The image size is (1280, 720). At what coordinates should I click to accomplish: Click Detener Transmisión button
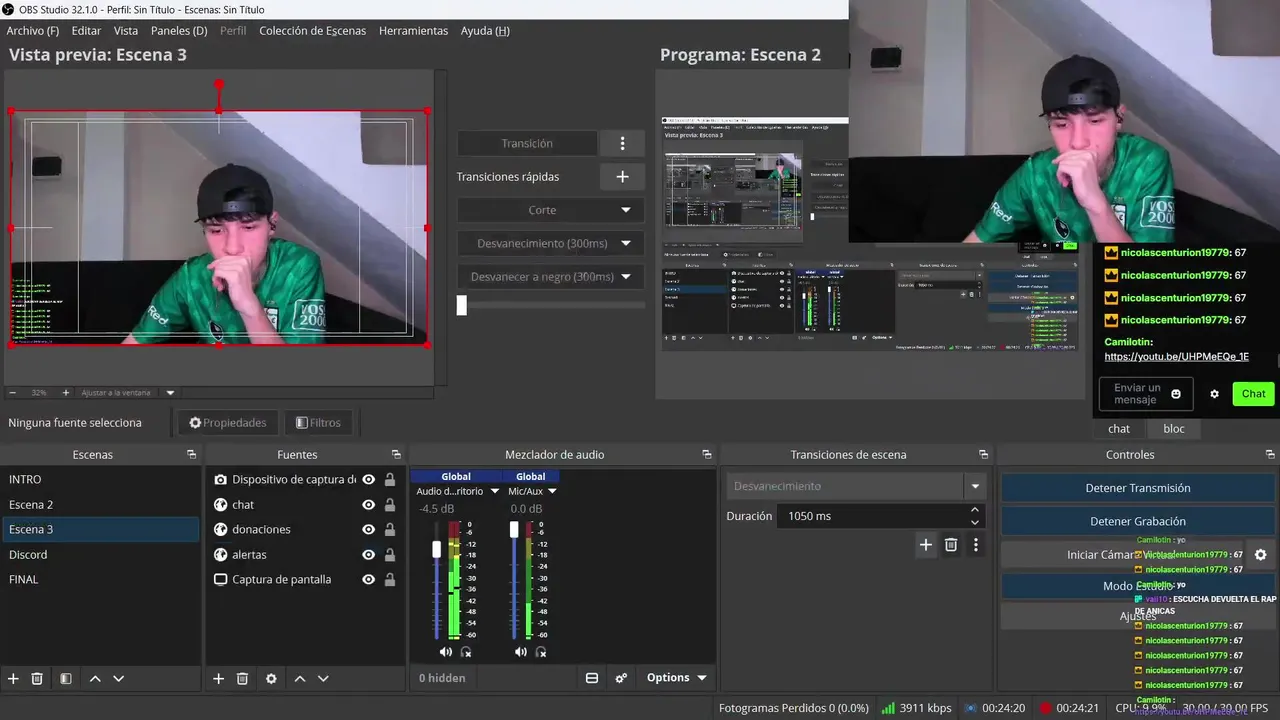(1138, 488)
